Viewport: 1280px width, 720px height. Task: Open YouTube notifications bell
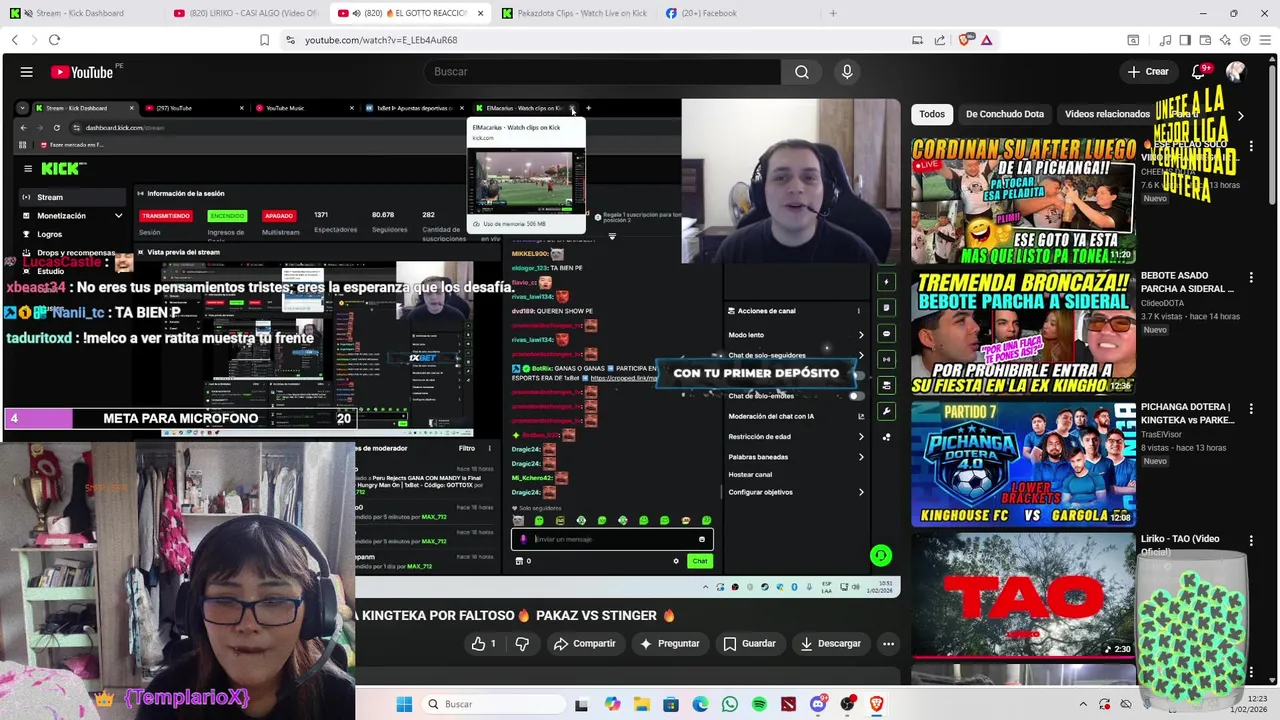point(1198,72)
